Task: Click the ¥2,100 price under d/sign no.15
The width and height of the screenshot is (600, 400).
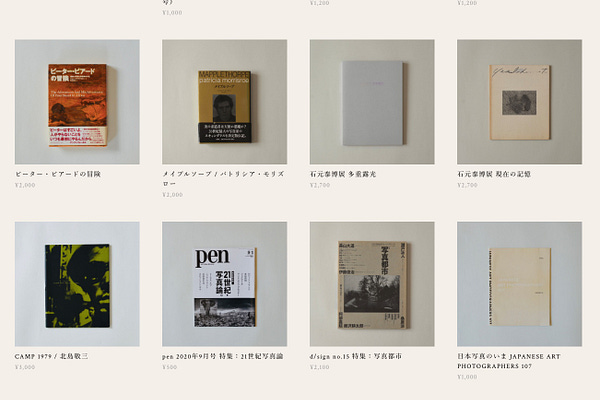Action: pyautogui.click(x=320, y=367)
